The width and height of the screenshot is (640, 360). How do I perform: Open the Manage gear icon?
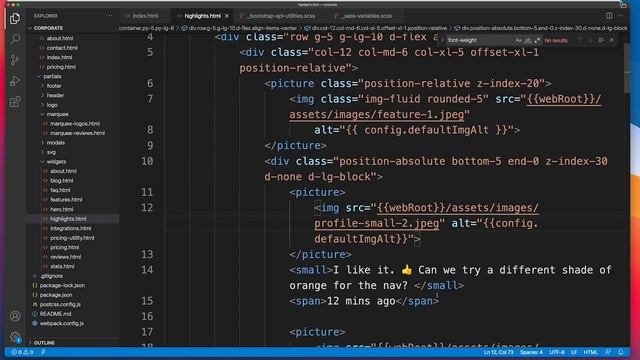pos(15,337)
